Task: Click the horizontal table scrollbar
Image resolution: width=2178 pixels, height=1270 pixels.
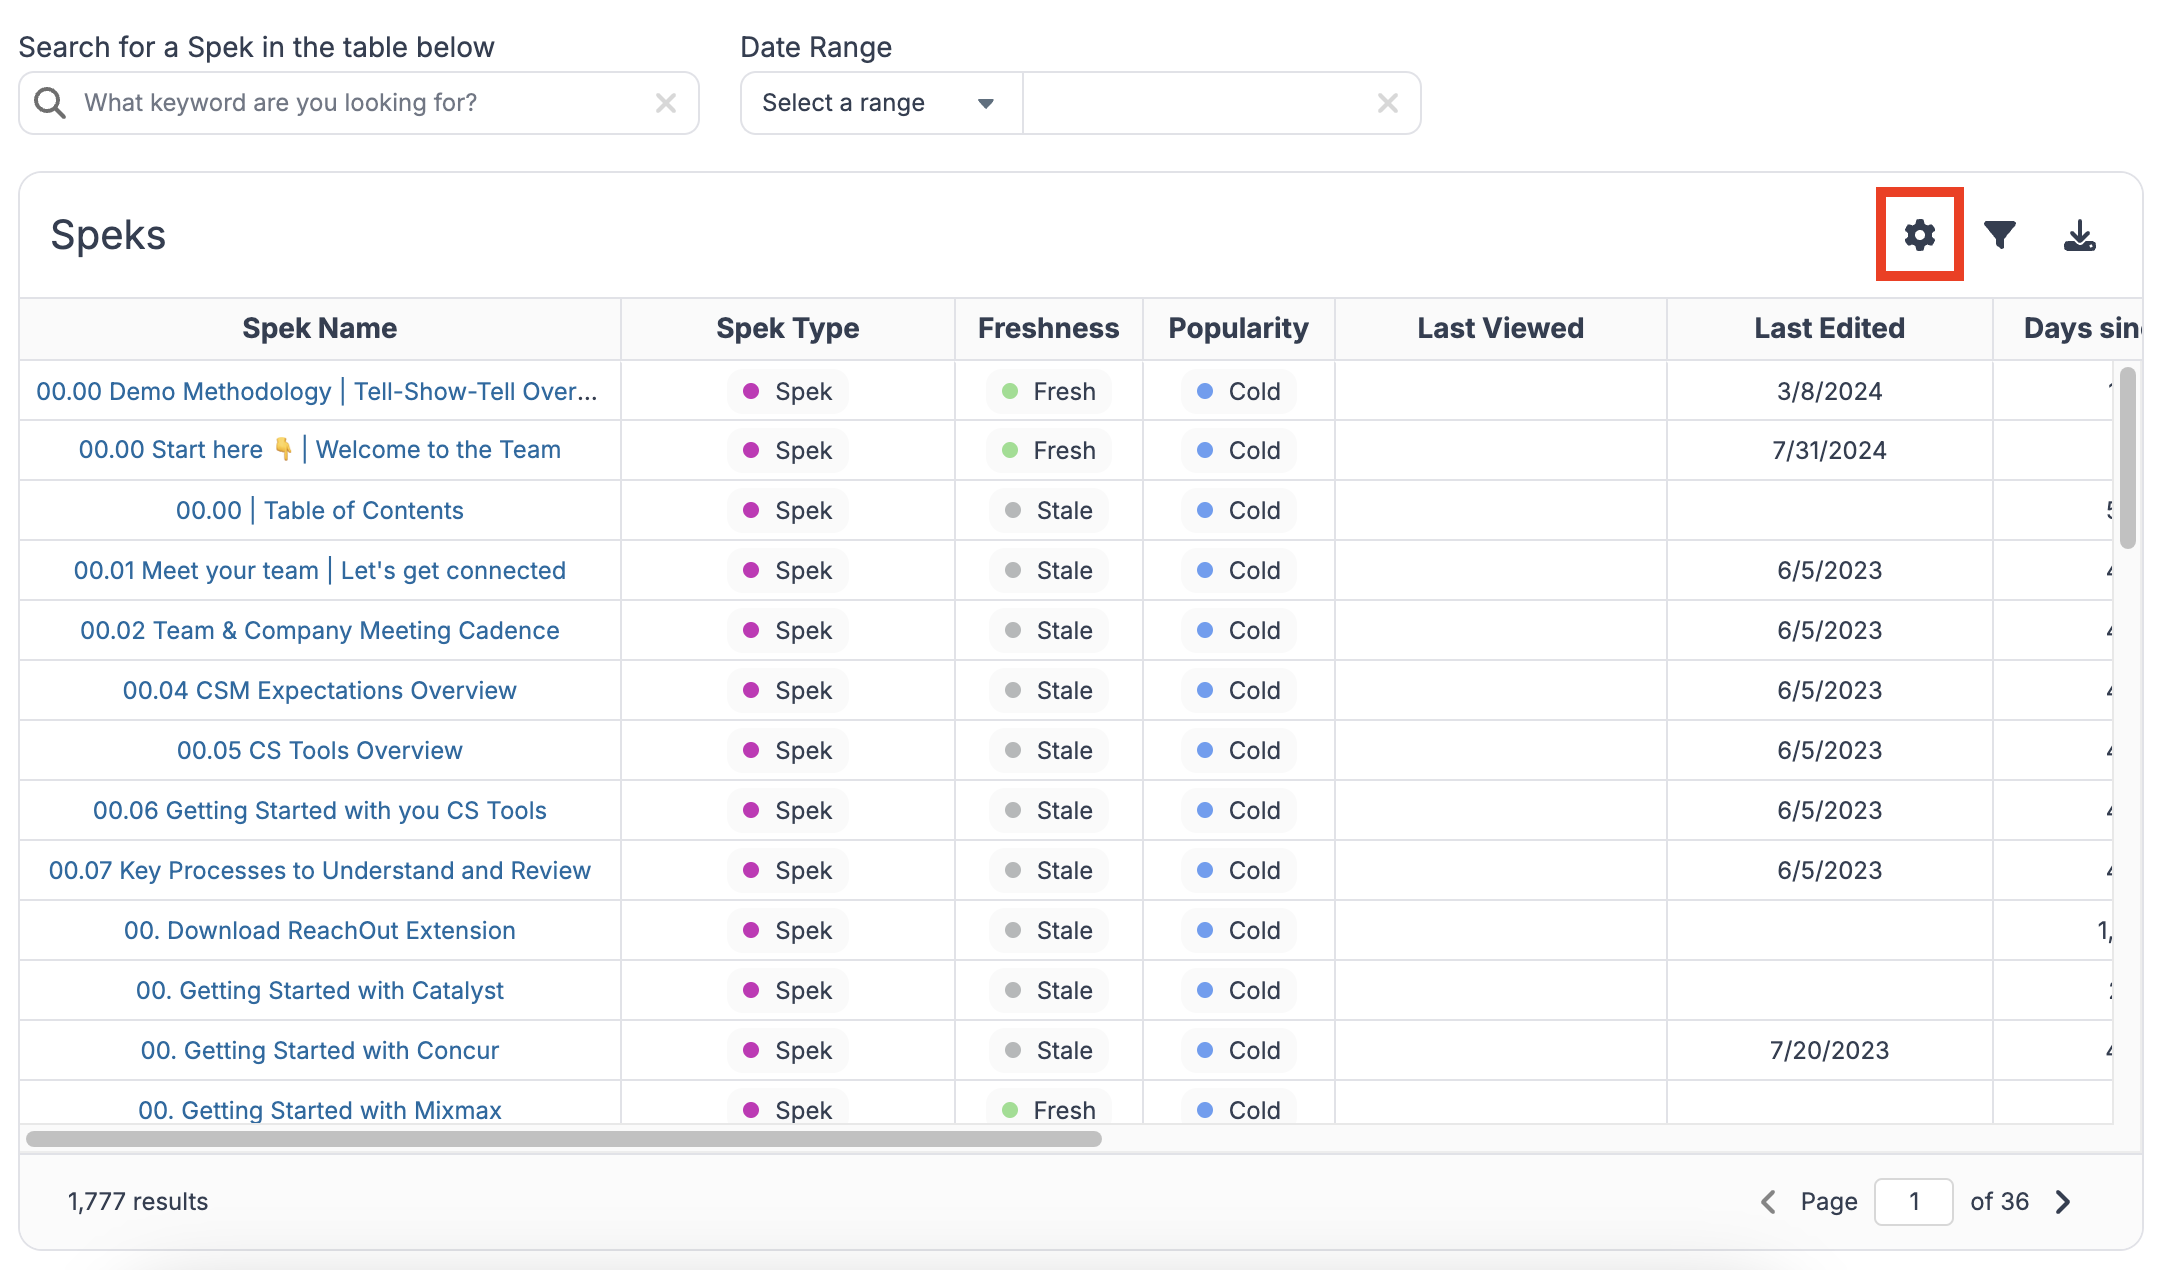Action: [x=564, y=1139]
